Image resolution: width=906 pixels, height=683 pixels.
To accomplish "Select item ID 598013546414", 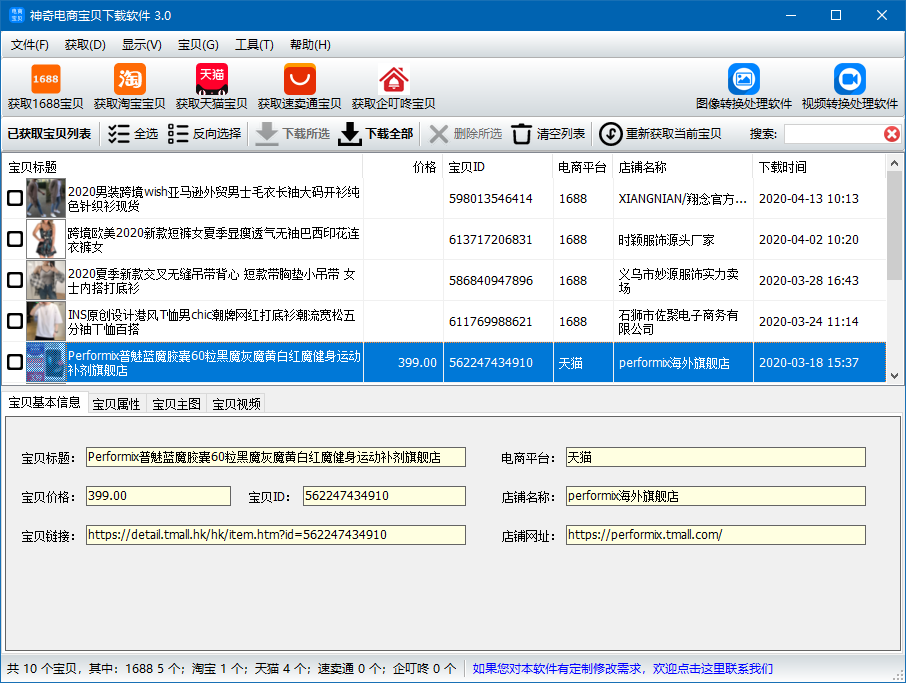I will click(x=491, y=199).
